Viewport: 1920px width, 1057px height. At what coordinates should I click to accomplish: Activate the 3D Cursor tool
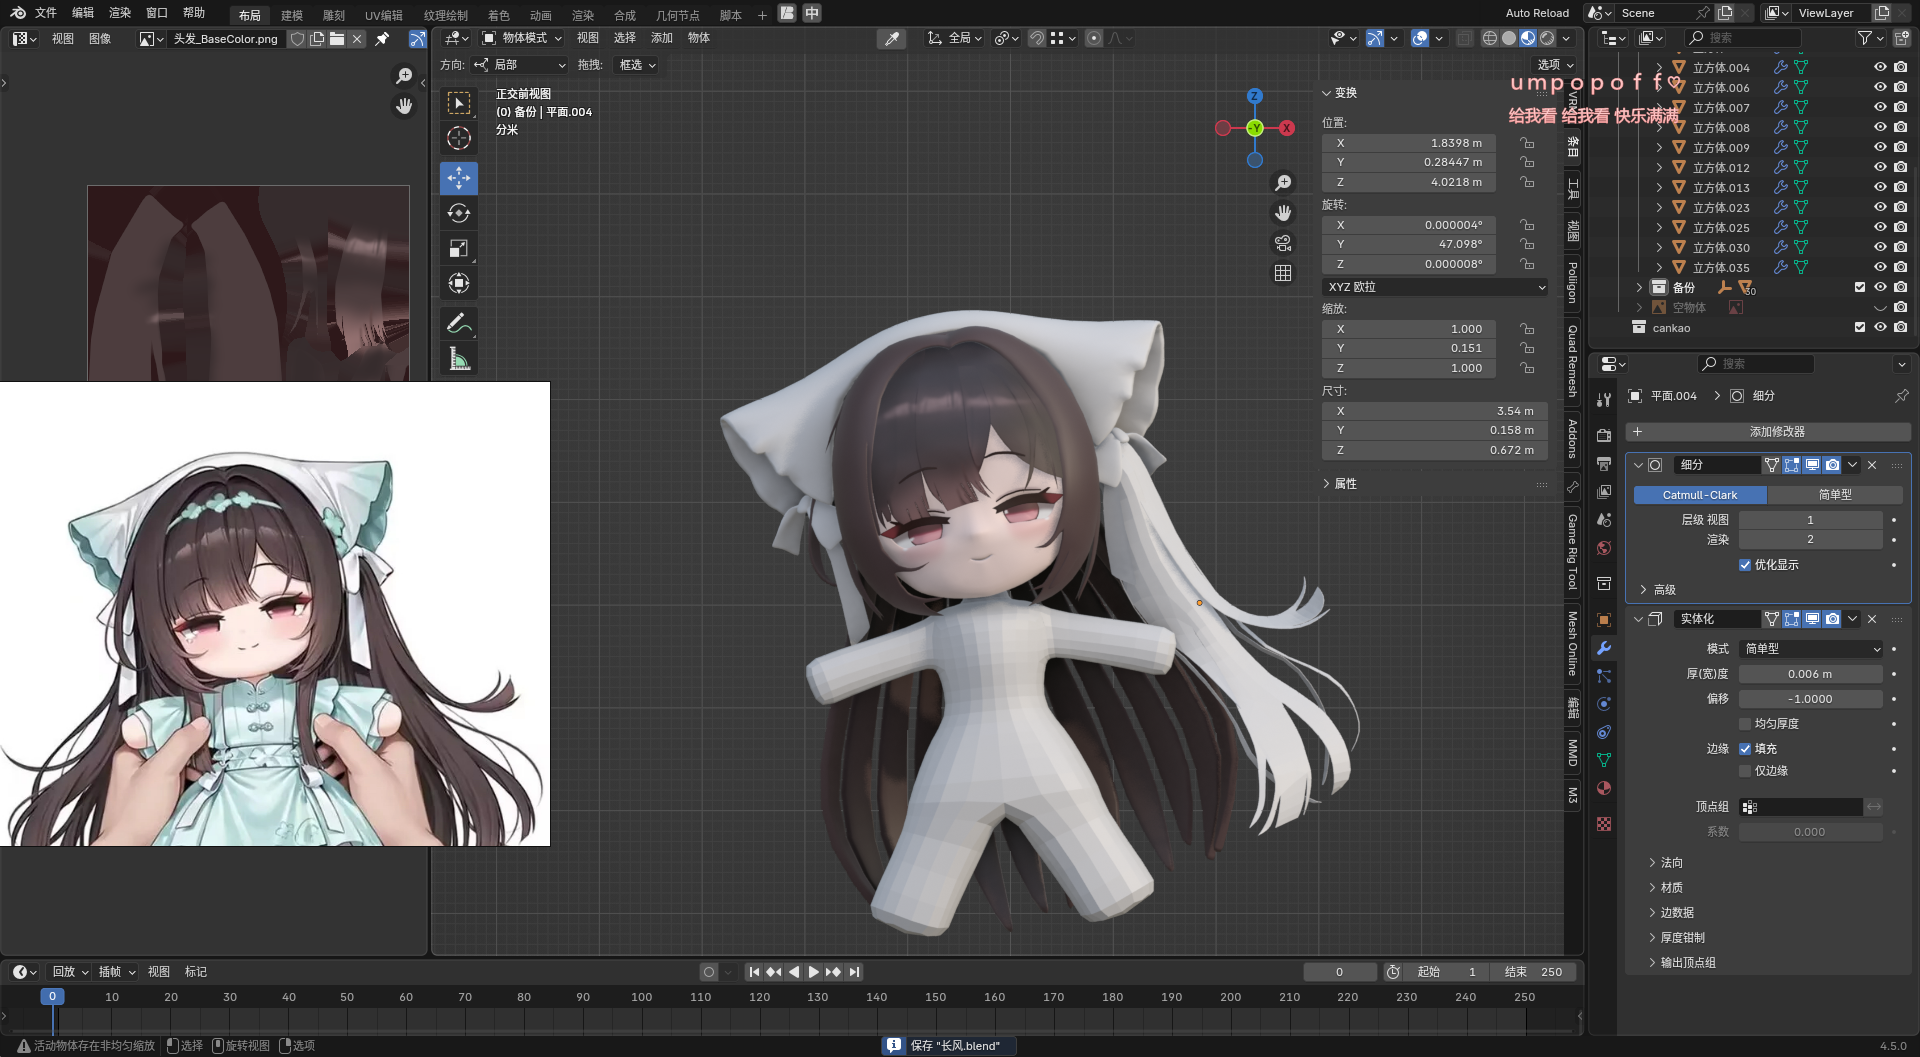tap(458, 138)
